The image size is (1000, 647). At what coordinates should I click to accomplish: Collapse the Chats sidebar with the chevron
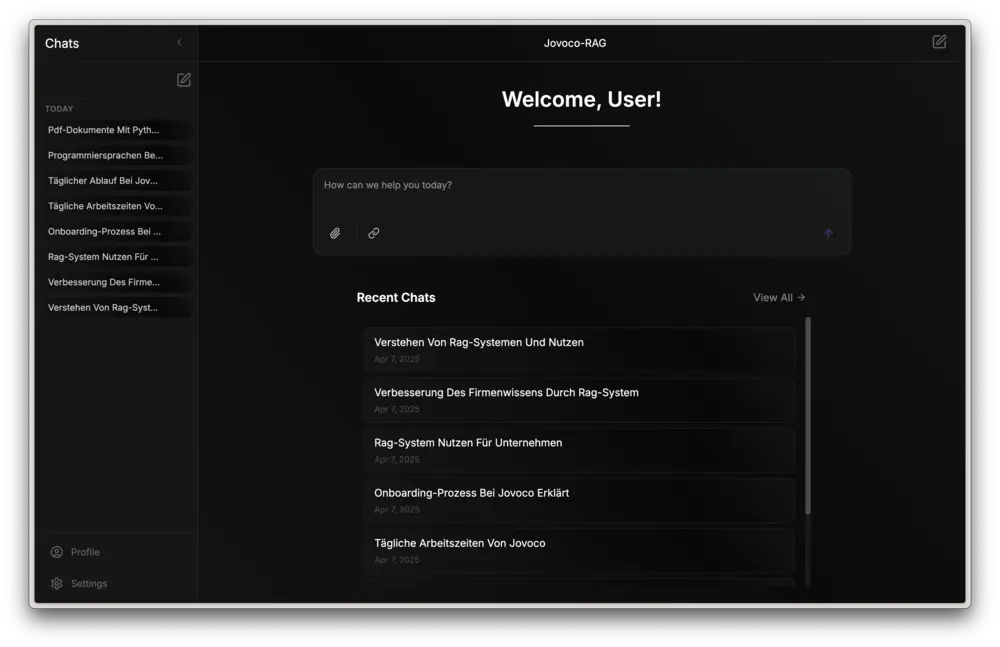point(179,43)
